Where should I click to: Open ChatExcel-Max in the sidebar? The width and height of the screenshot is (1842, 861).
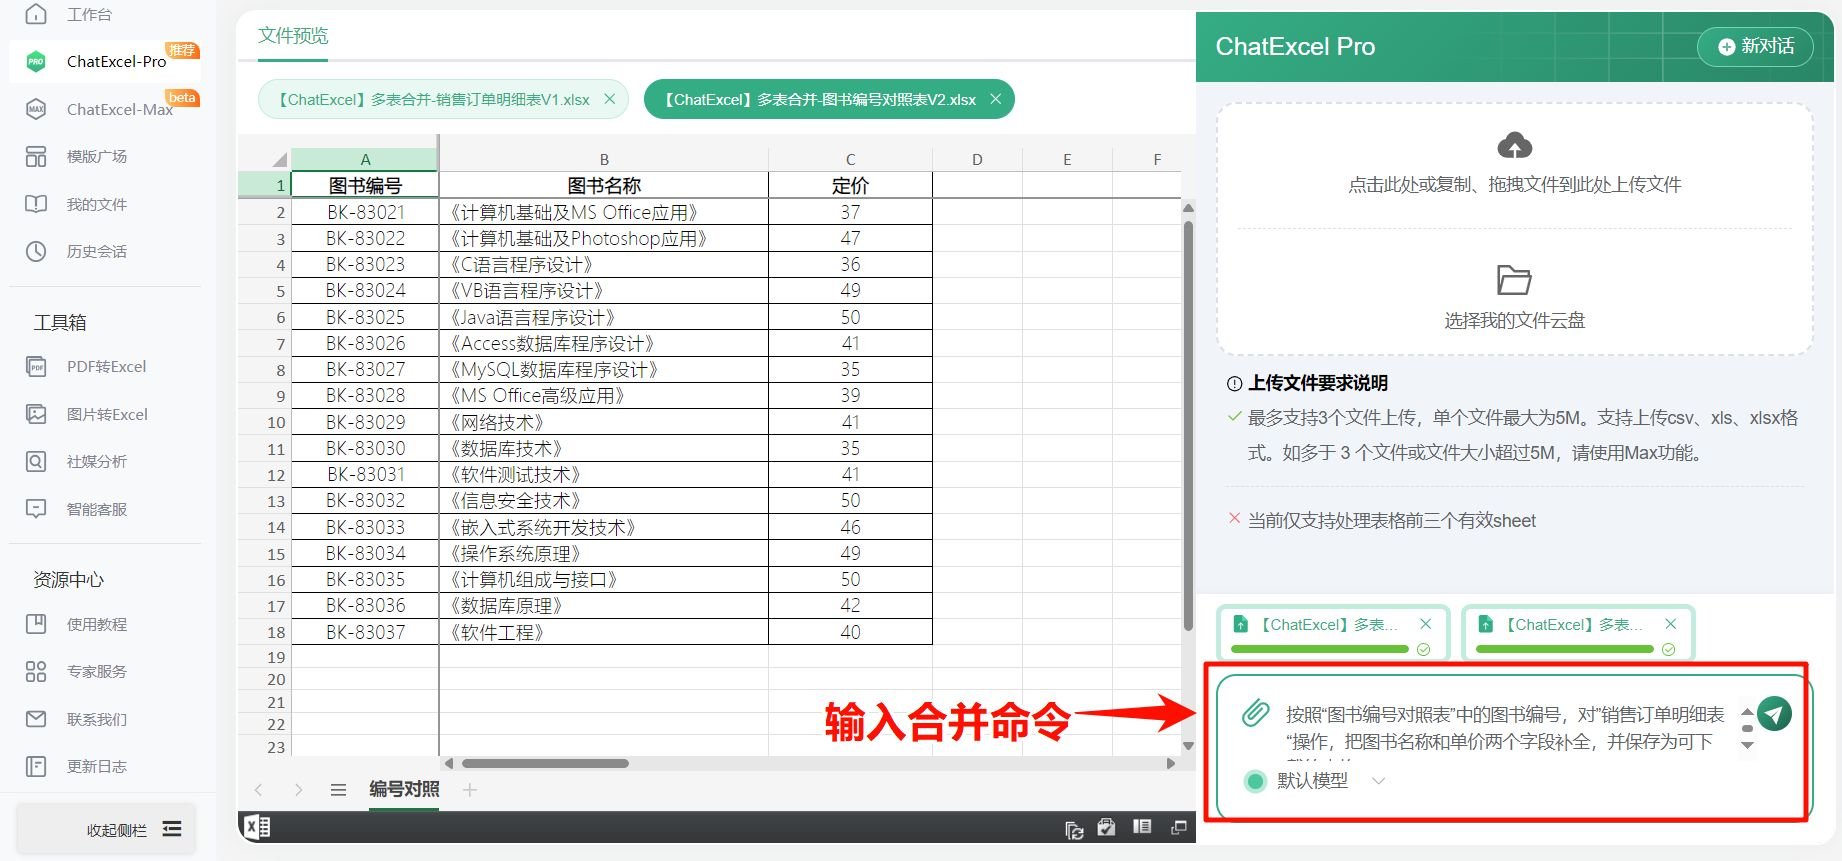click(x=119, y=109)
